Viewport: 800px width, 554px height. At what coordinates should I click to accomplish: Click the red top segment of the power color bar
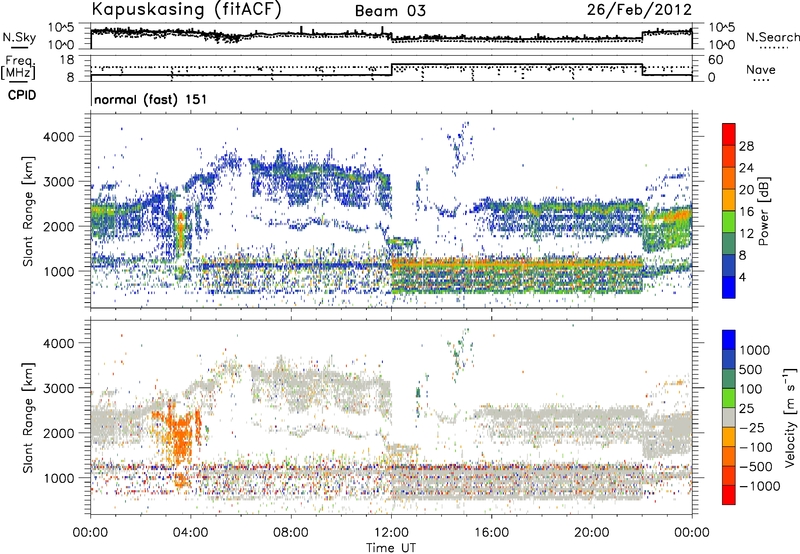pyautogui.click(x=729, y=134)
